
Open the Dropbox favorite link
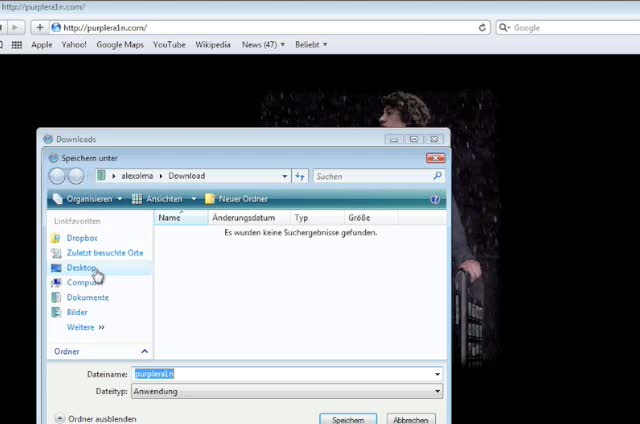click(x=81, y=238)
